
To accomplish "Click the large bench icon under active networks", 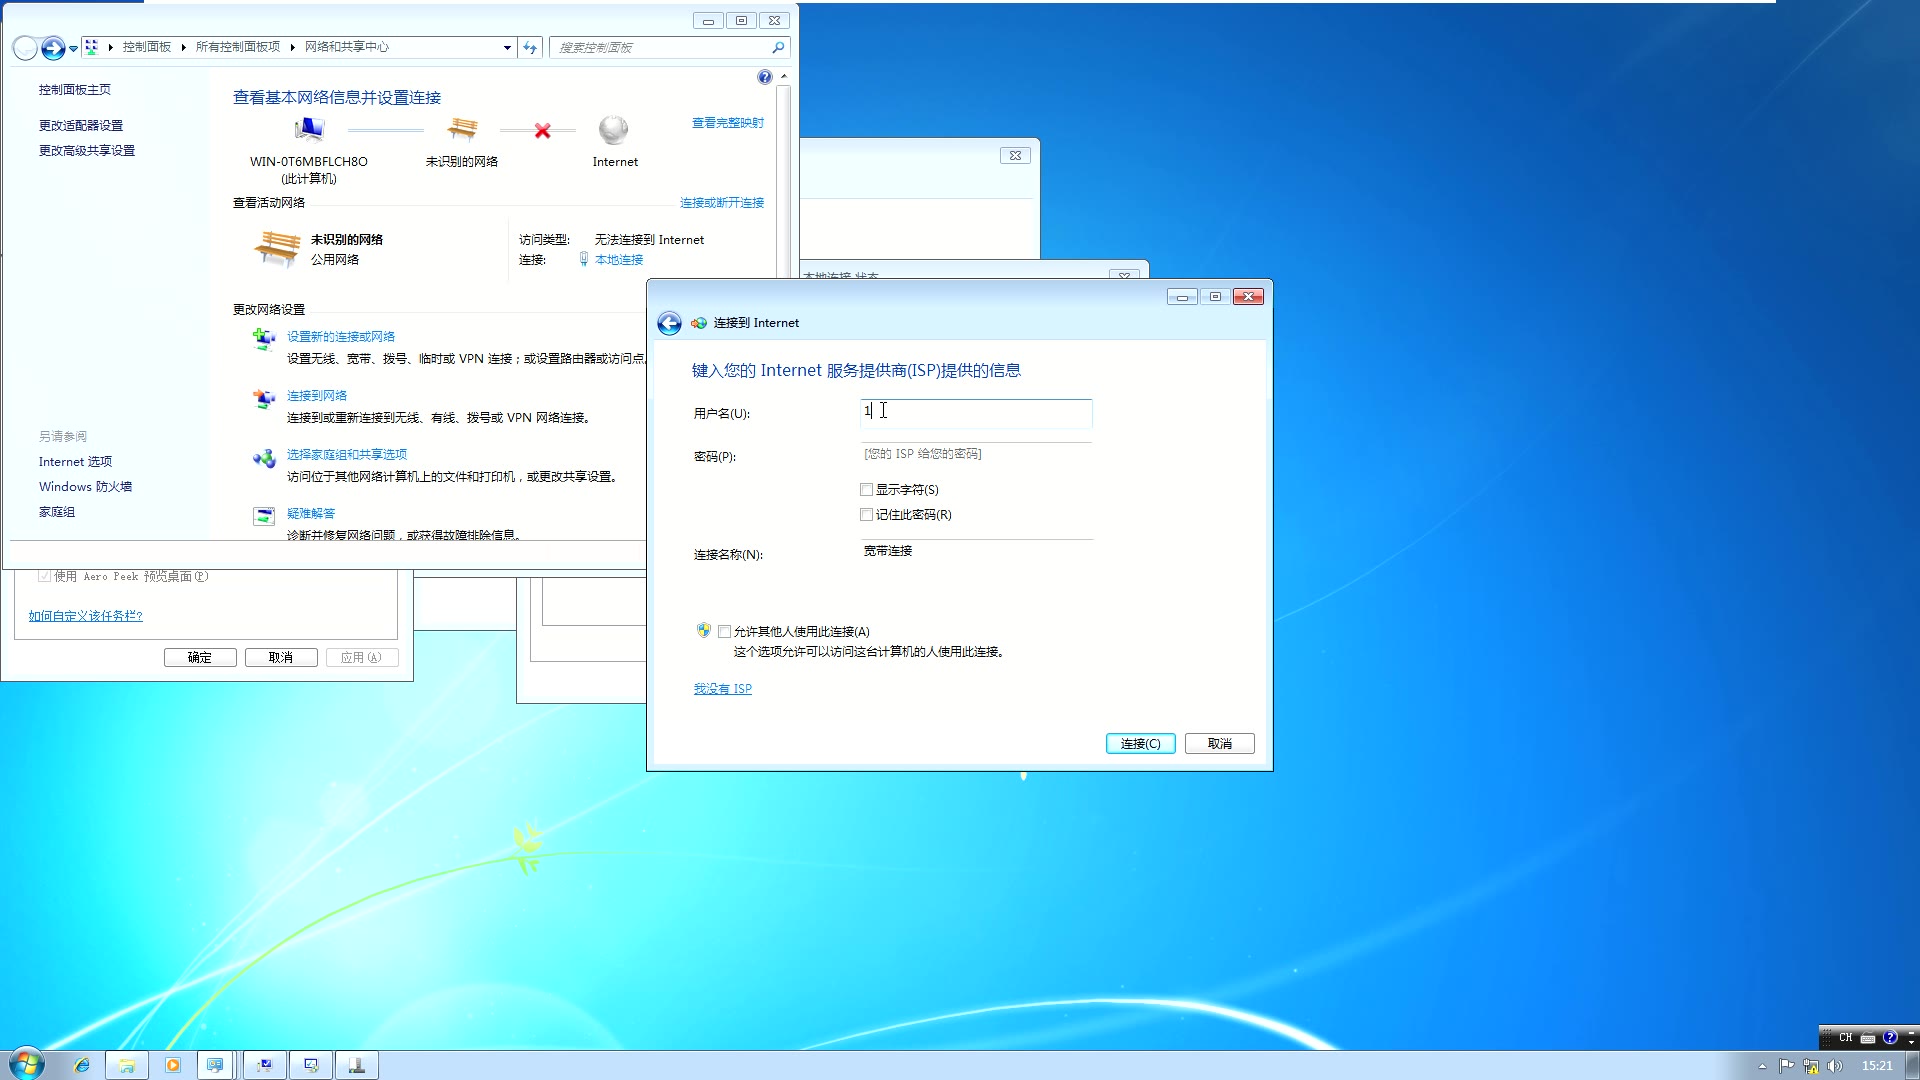I will pyautogui.click(x=277, y=248).
